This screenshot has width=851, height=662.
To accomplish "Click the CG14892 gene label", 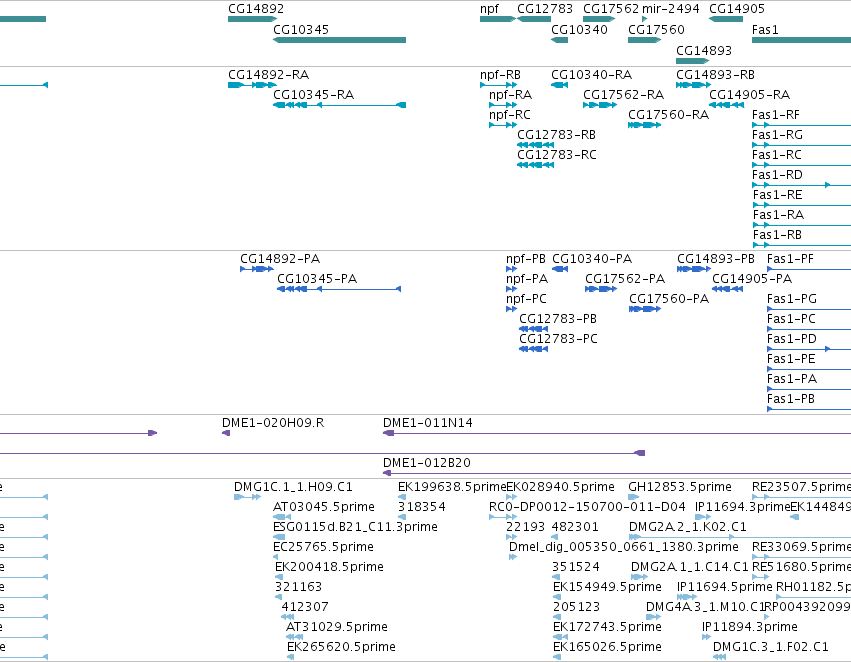I will [x=256, y=9].
